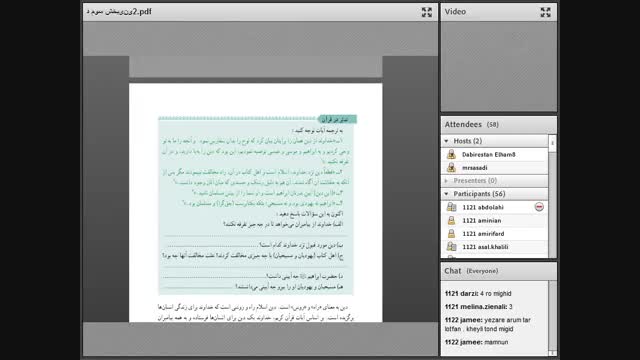The height and width of the screenshot is (360, 640).
Task: Click the Attendees (58) pod title
Action: pos(471,124)
